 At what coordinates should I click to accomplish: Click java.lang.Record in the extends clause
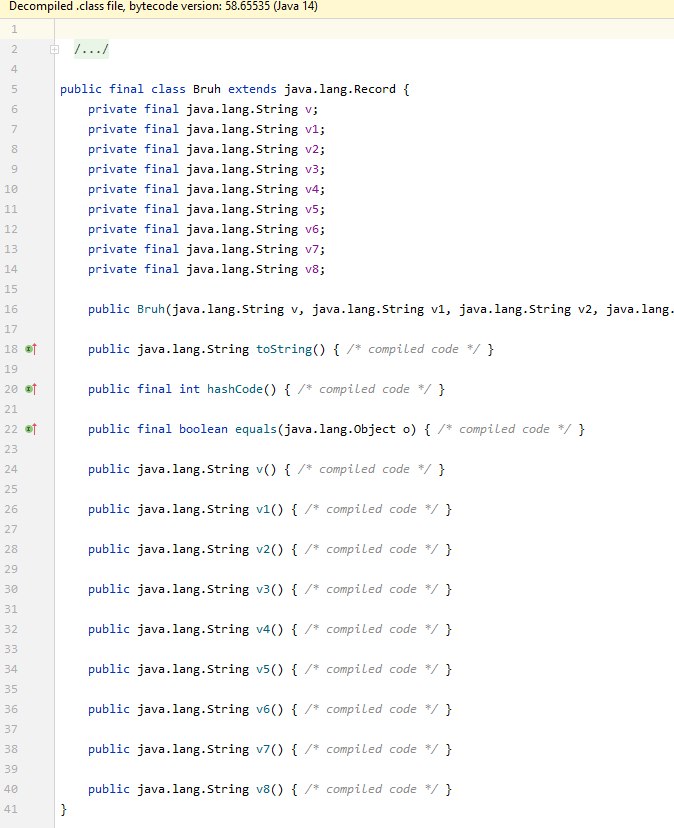tap(340, 89)
